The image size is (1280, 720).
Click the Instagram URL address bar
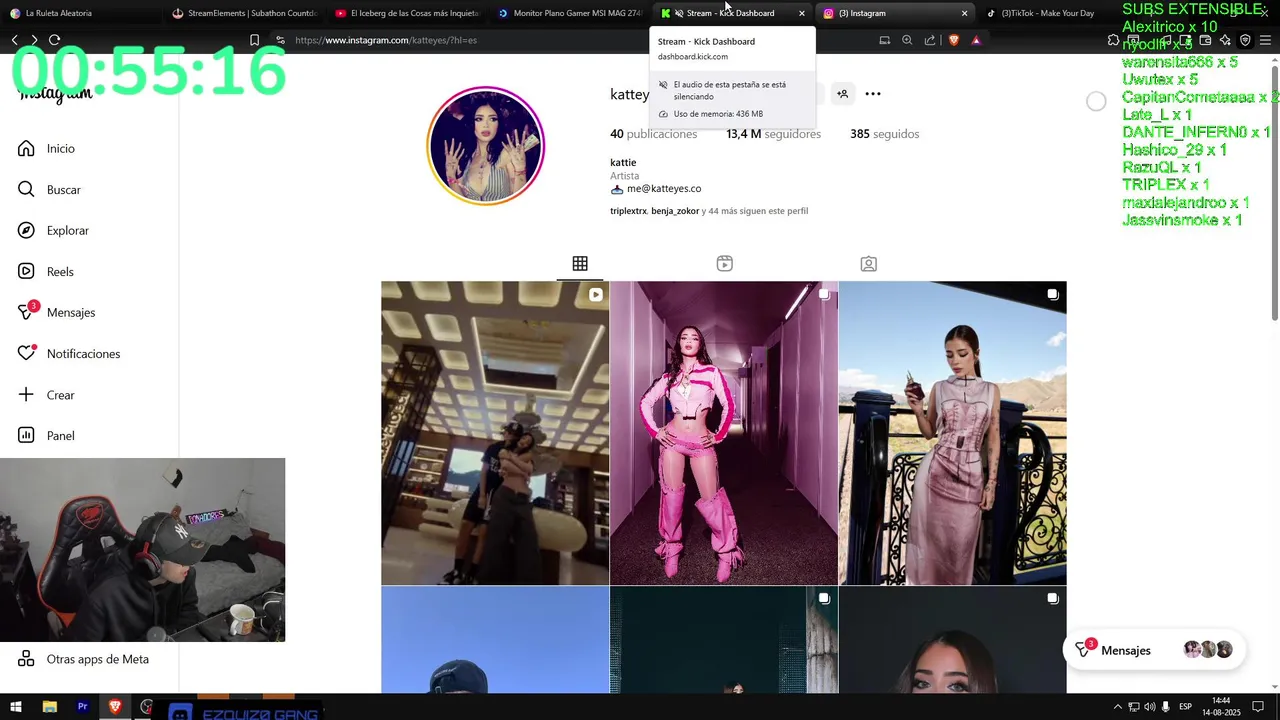570,40
